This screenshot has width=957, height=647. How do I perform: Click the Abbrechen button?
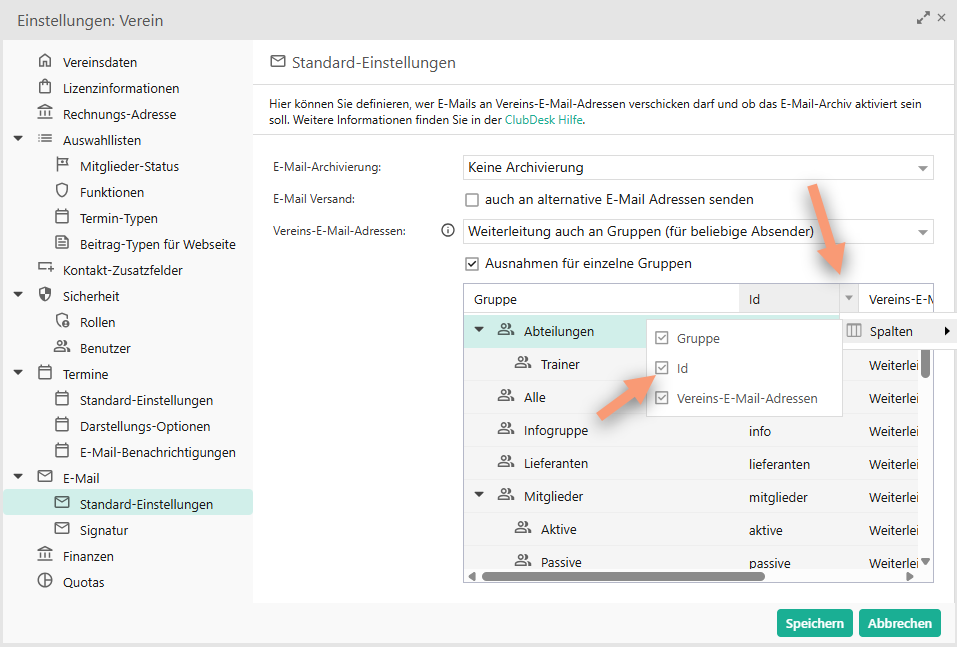pos(900,623)
